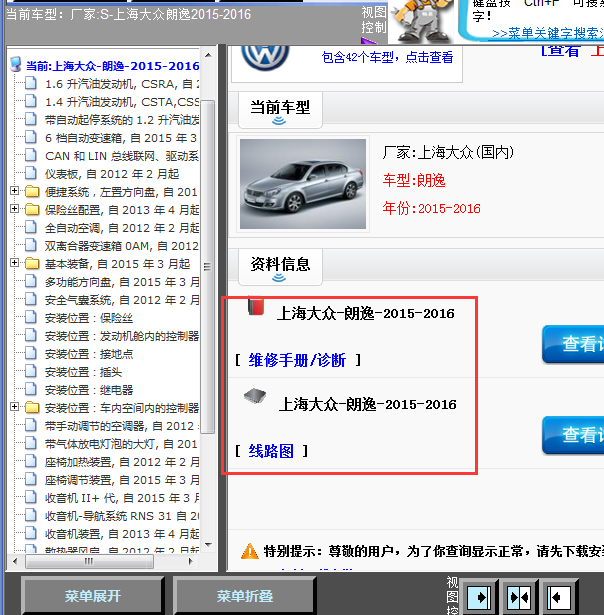Select 收音机 II+ 代 tree item
Viewport: 604px width, 615px height.
tap(122, 498)
